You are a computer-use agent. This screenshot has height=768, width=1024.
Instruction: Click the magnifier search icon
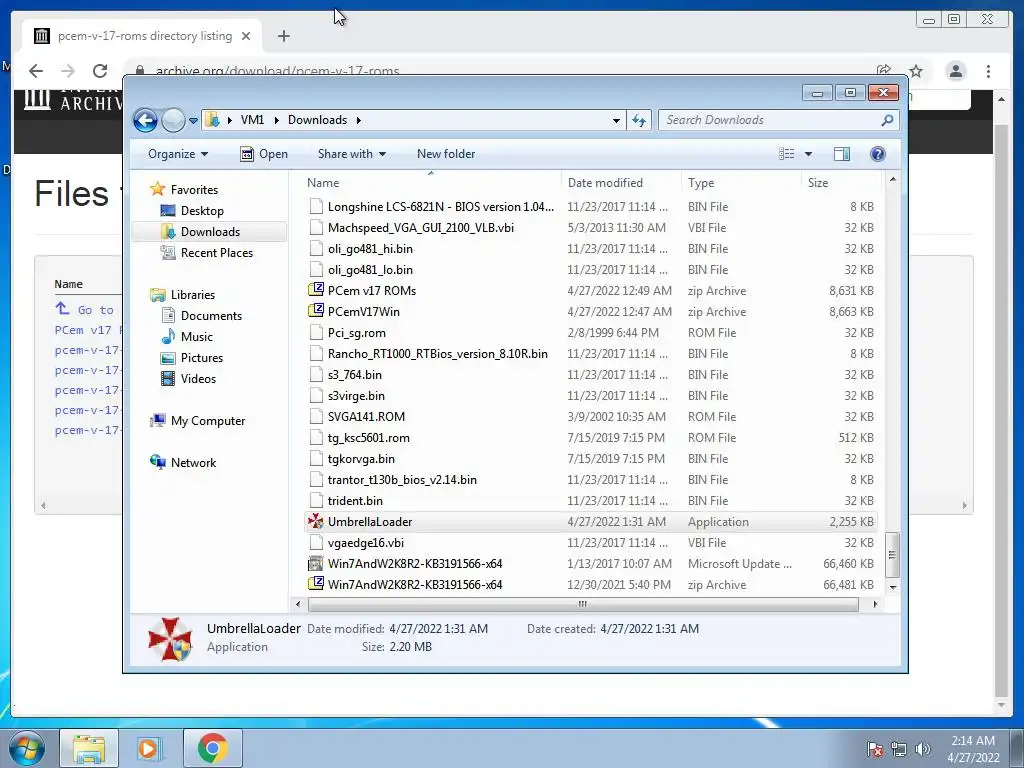point(887,120)
